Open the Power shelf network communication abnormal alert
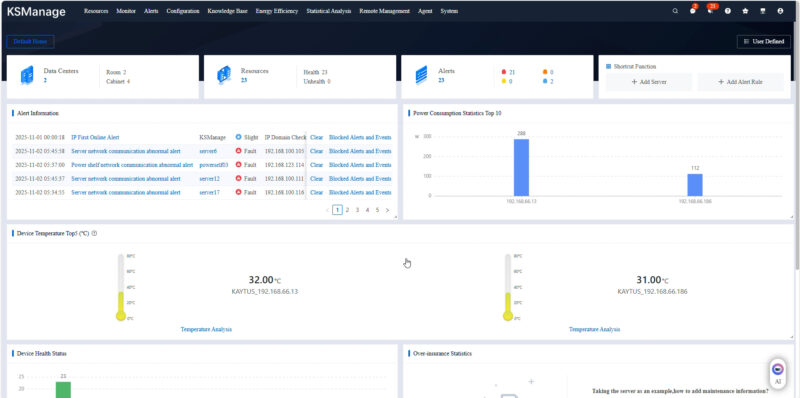This screenshot has height=398, width=800. 132,165
